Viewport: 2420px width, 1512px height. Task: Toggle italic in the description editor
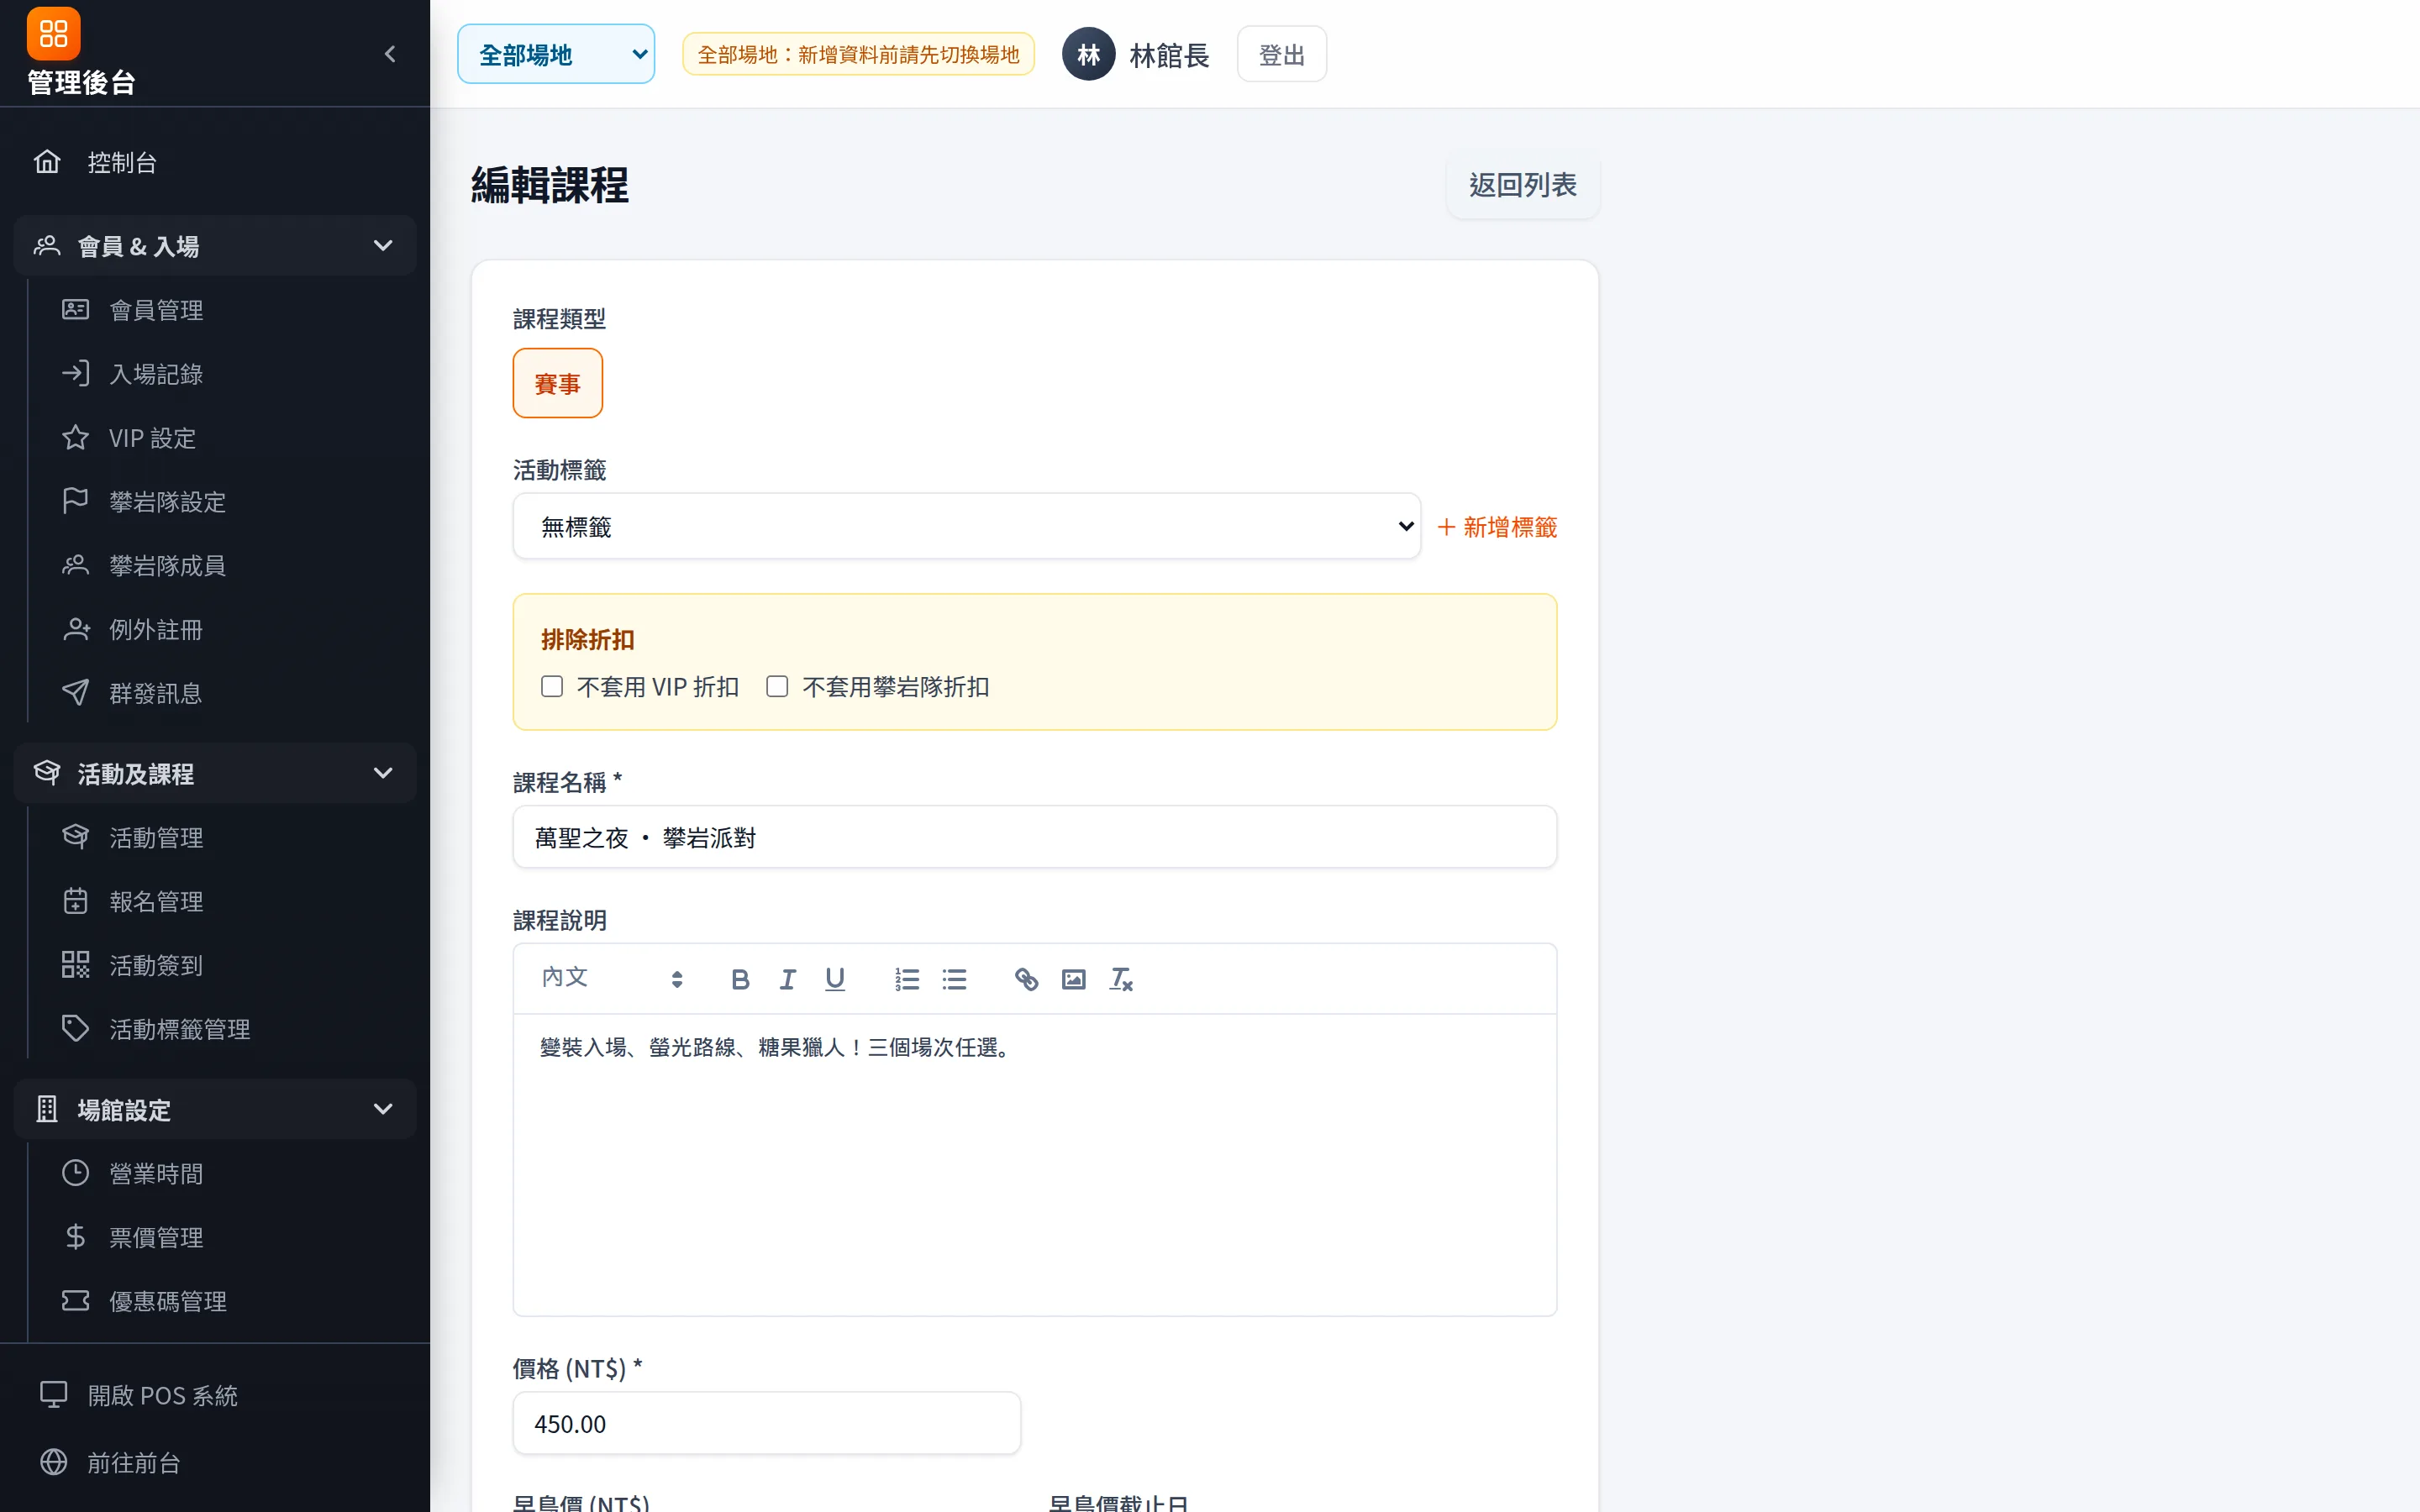click(x=788, y=979)
